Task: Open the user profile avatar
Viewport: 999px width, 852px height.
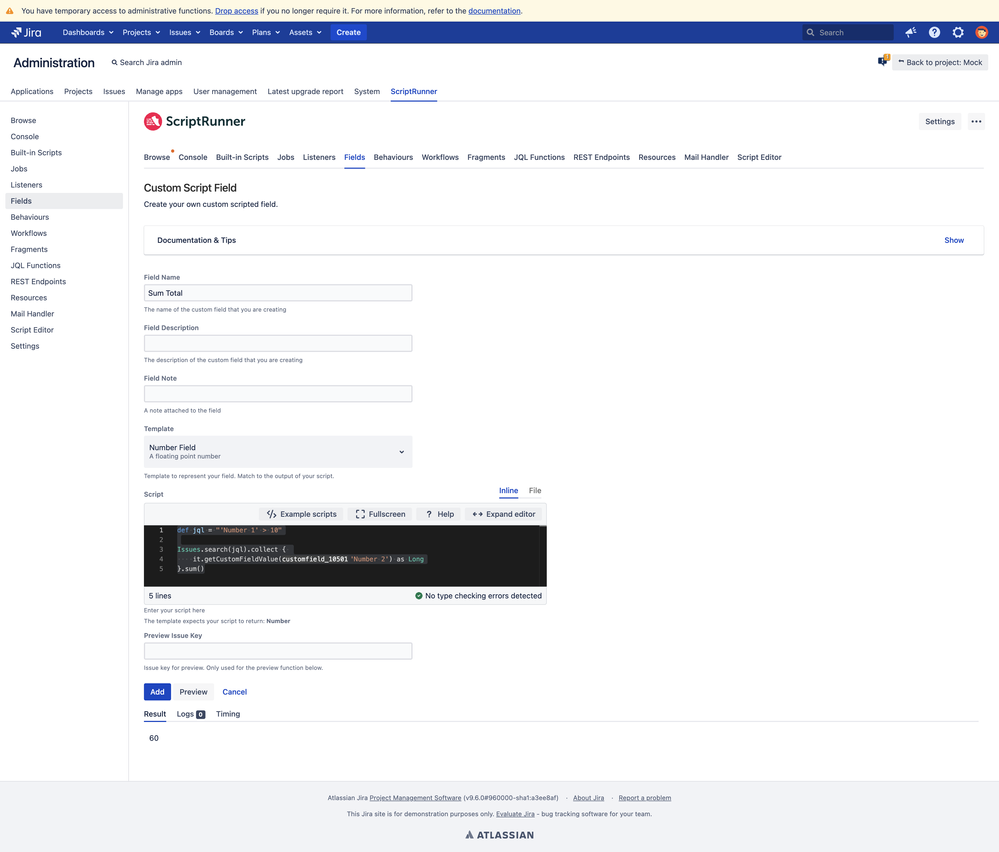Action: (x=981, y=32)
